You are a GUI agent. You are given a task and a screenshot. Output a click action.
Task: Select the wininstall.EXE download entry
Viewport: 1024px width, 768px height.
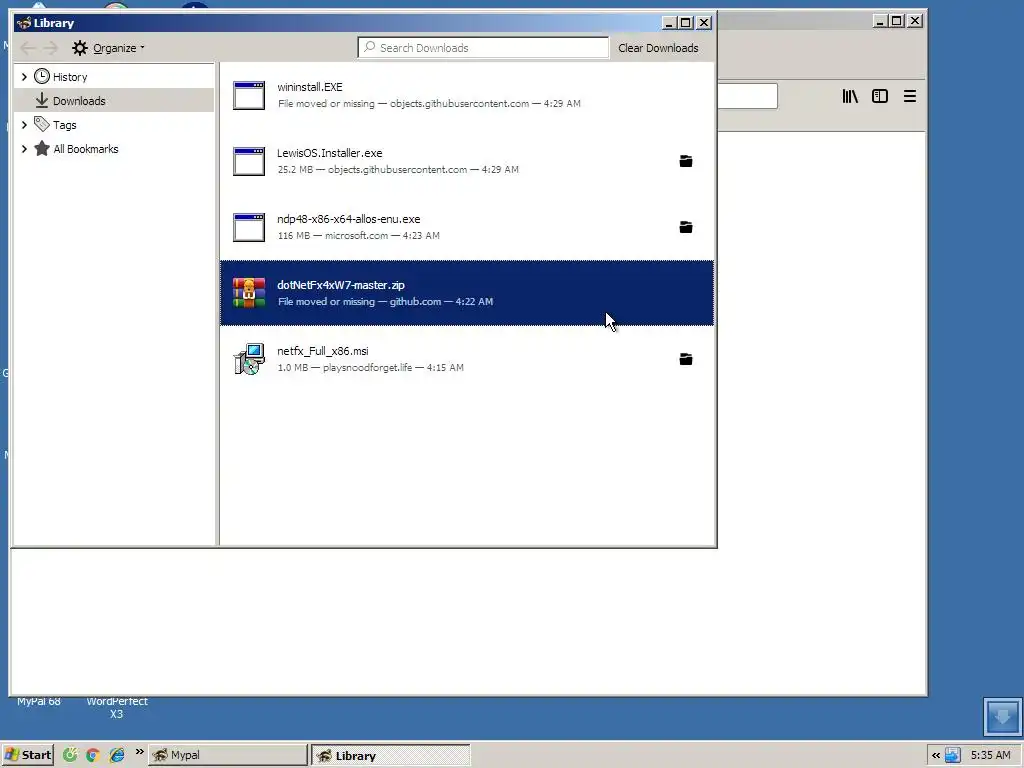point(467,95)
